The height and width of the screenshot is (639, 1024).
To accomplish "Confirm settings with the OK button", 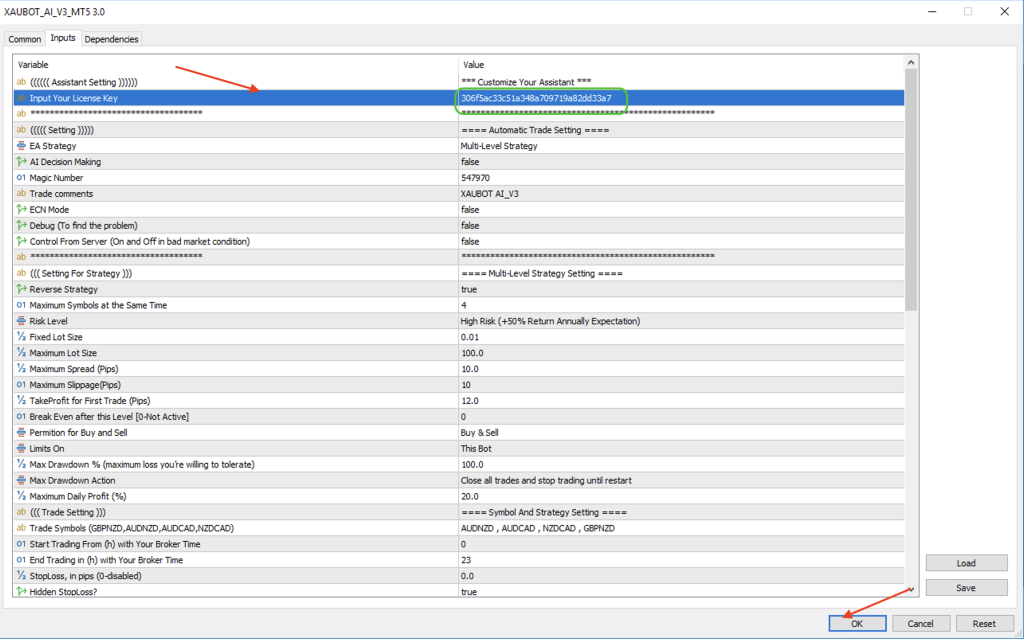I will pyautogui.click(x=857, y=623).
